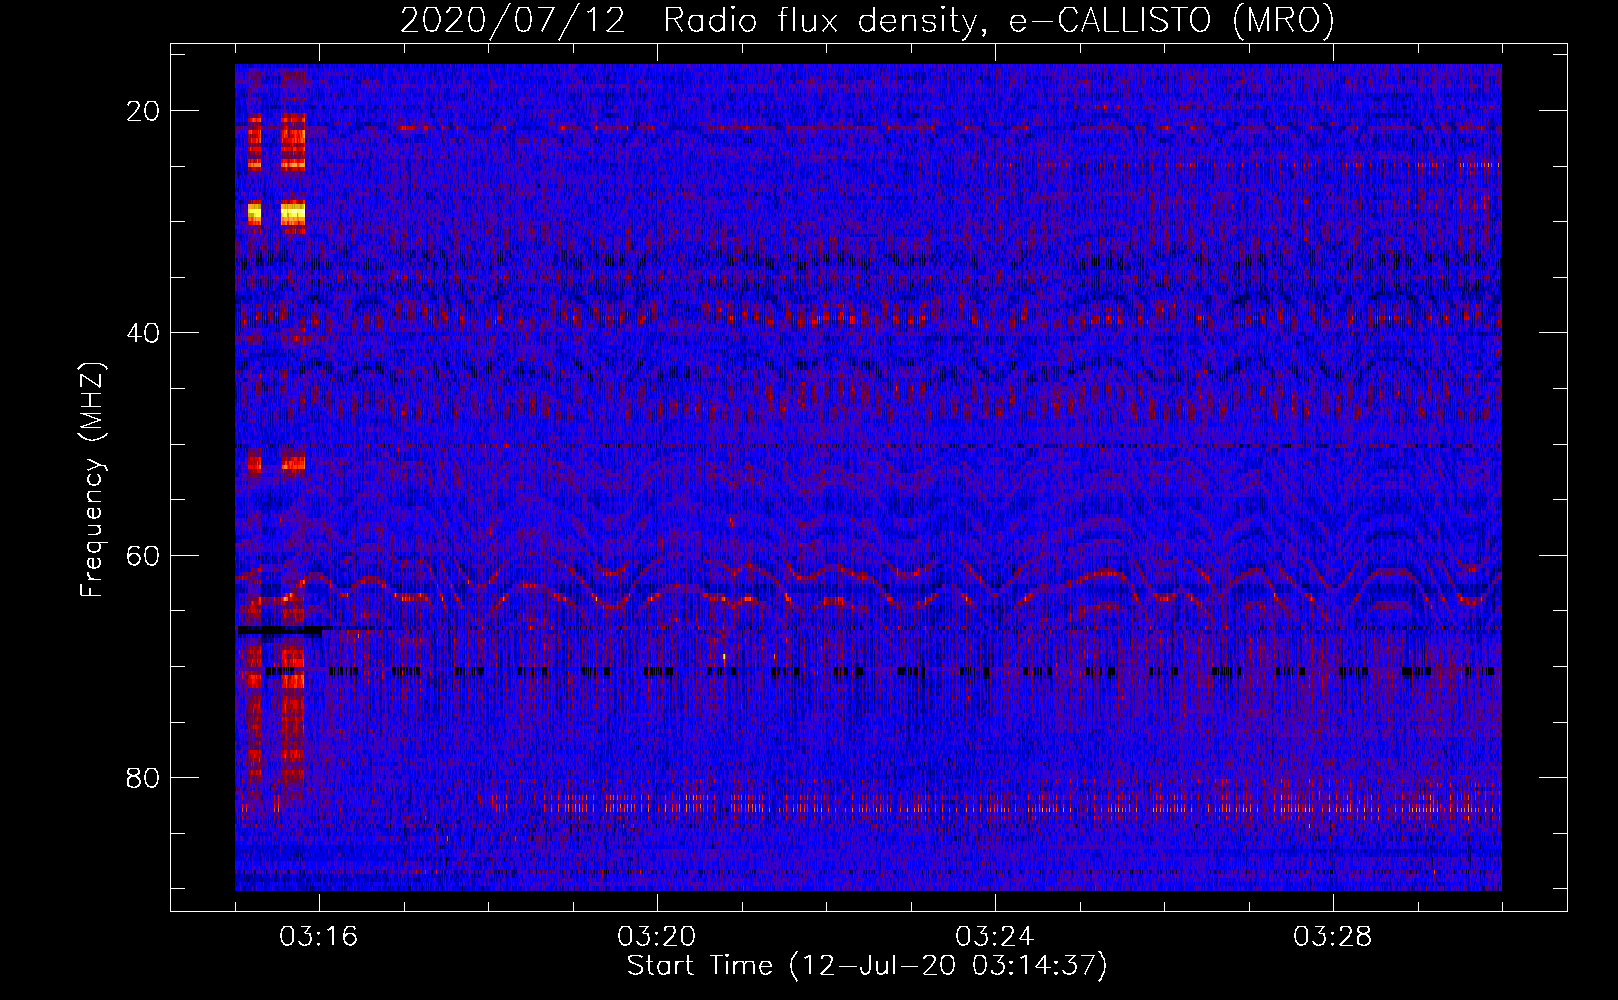Viewport: 1618px width, 1000px height.
Task: Click the bright yellow burst near 30 MHz
Action: pyautogui.click(x=293, y=213)
